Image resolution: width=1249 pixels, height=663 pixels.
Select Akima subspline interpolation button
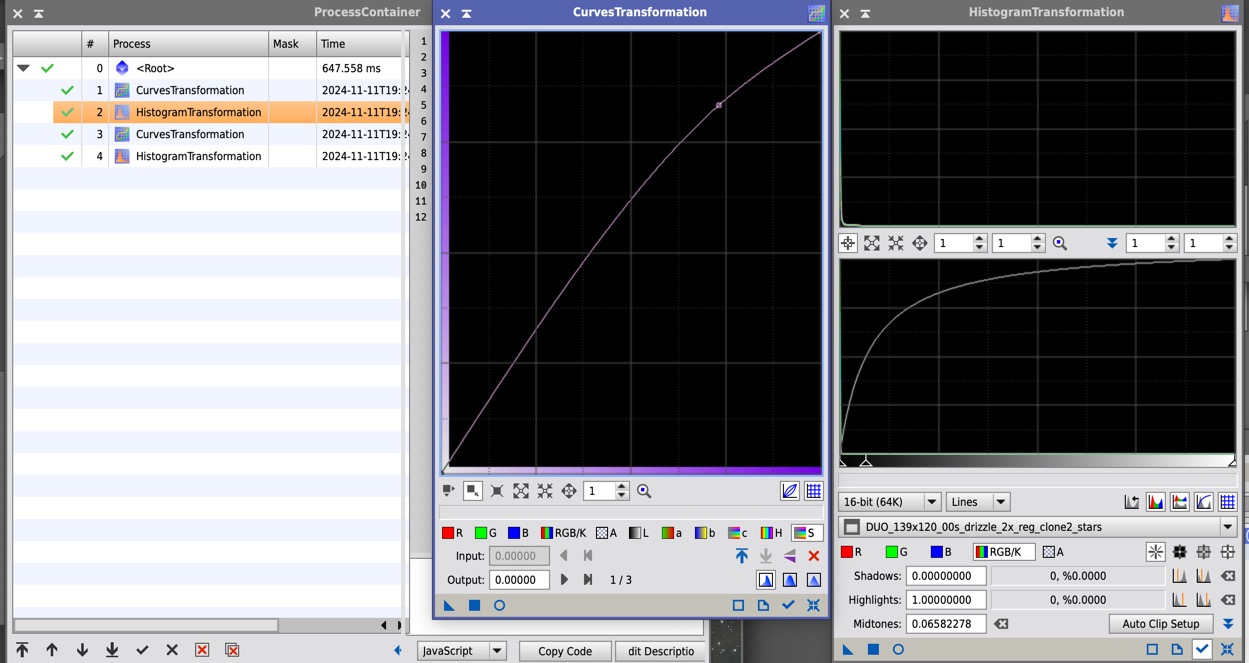[x=766, y=580]
